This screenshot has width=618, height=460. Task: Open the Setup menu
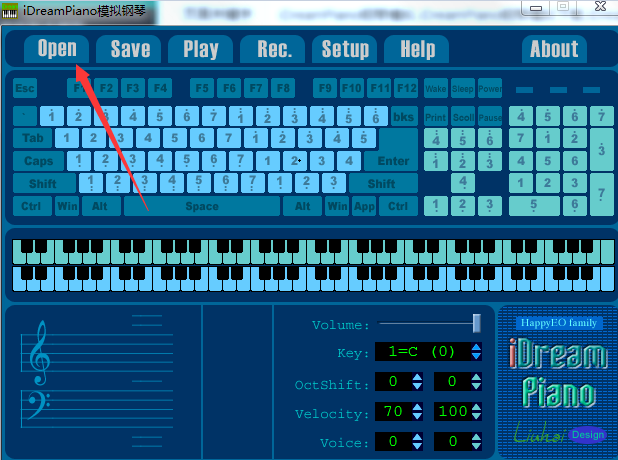[x=344, y=49]
